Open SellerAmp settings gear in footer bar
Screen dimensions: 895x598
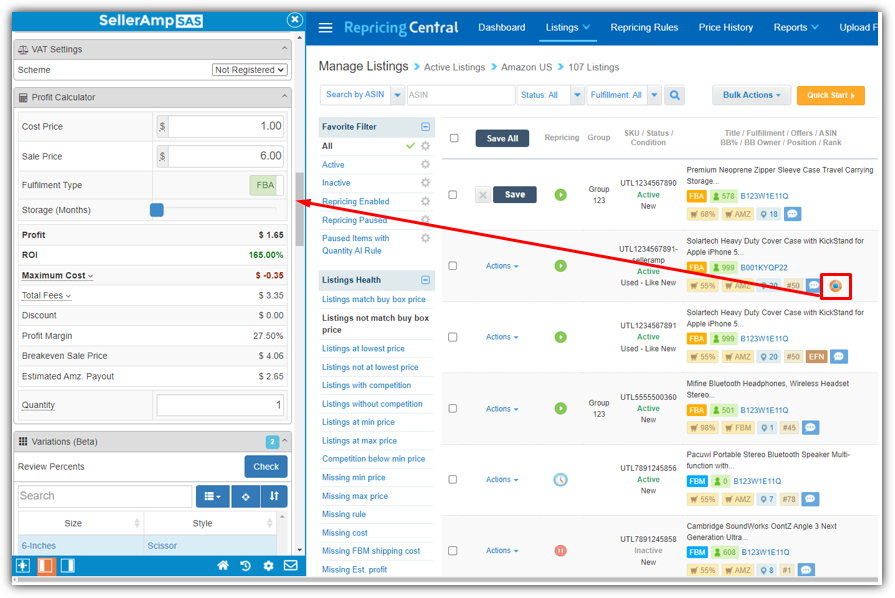[268, 565]
